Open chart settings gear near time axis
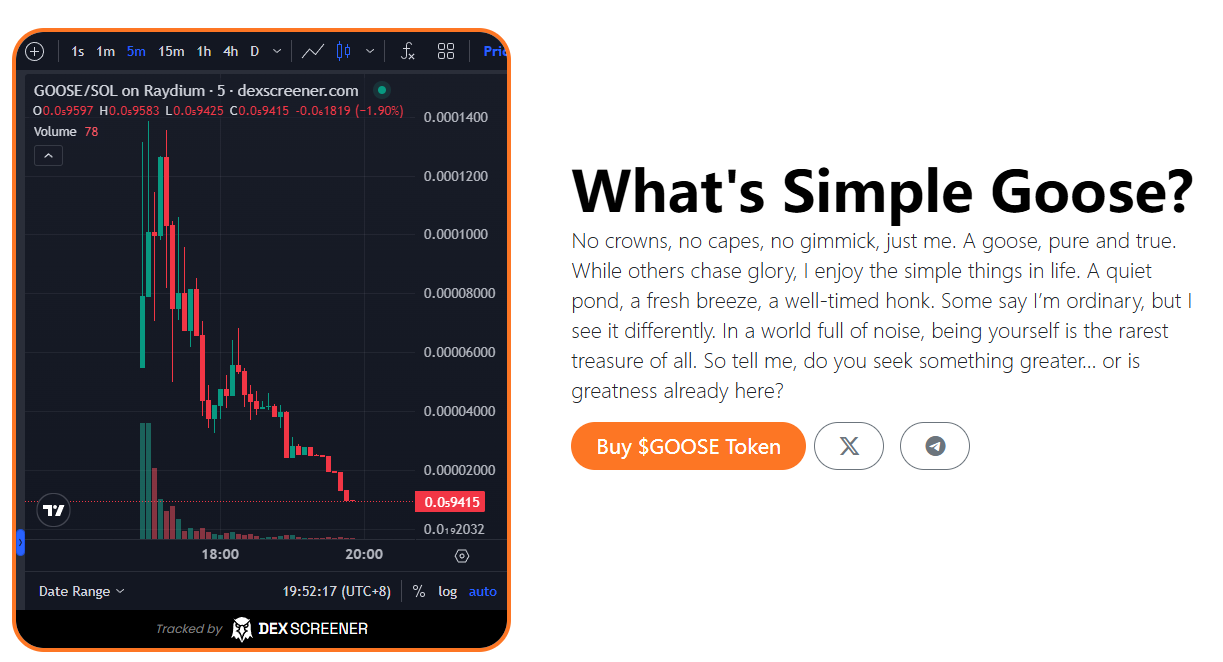This screenshot has height=662, width=1223. pos(462,555)
